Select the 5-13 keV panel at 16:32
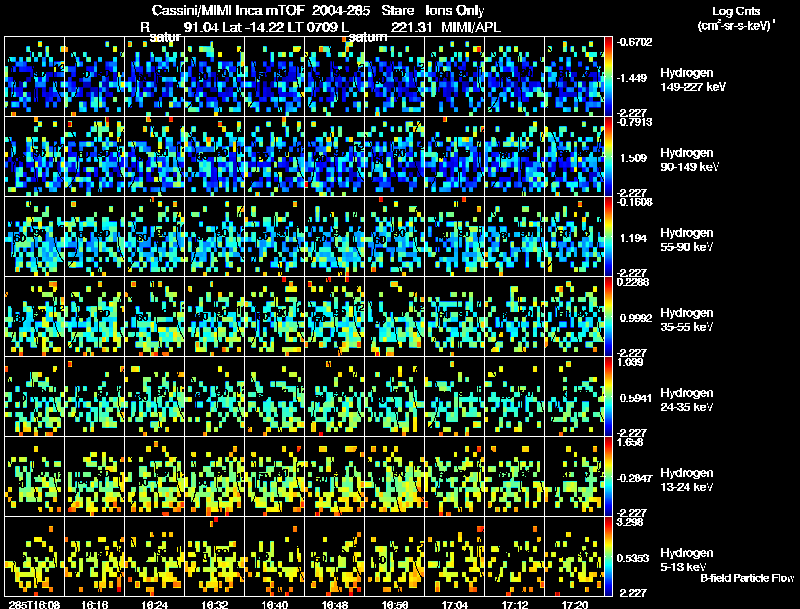800x609 pixels. point(214,556)
